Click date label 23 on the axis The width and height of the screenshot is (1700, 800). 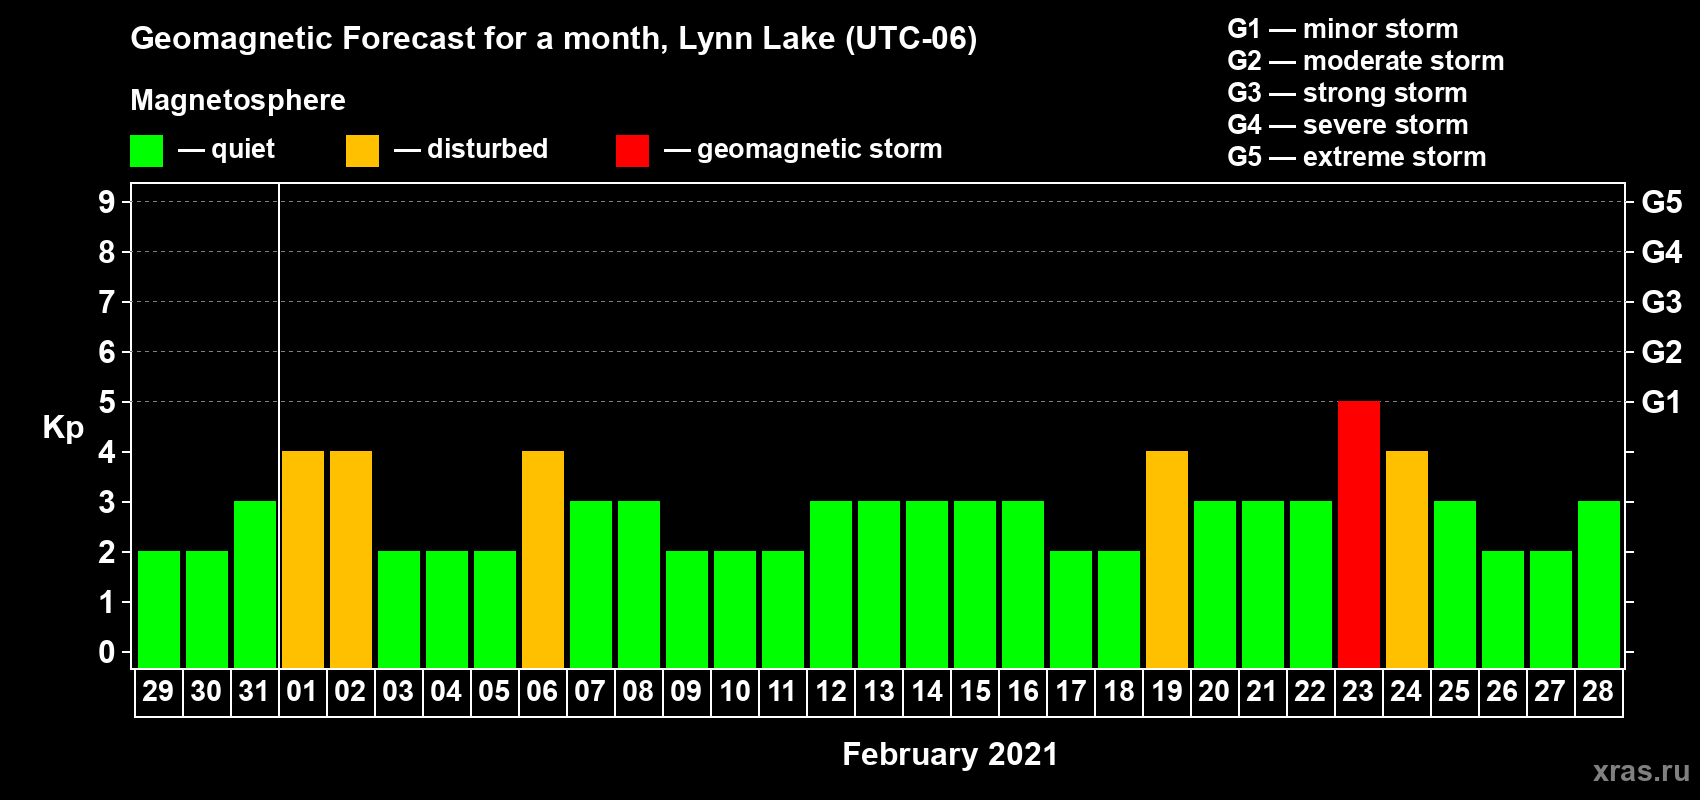point(1358,691)
